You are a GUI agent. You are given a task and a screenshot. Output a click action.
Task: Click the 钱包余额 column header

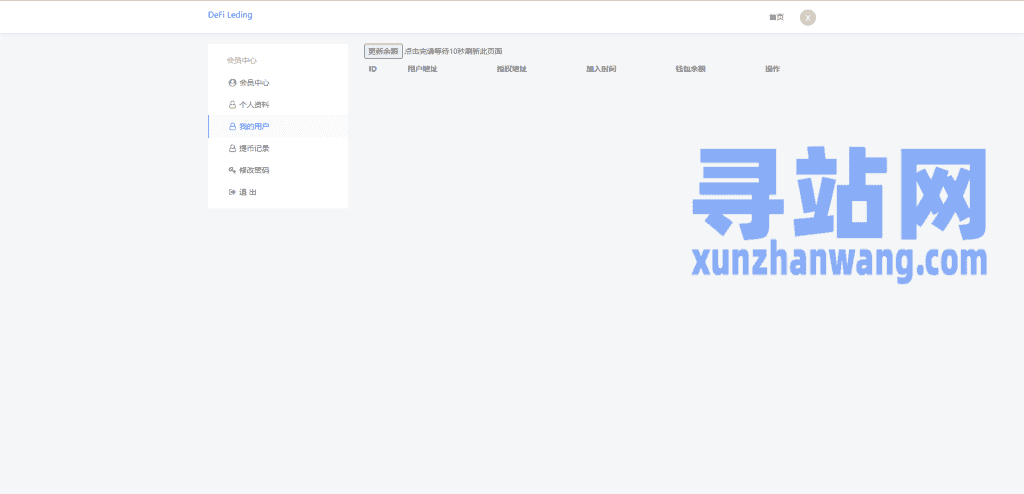point(691,69)
